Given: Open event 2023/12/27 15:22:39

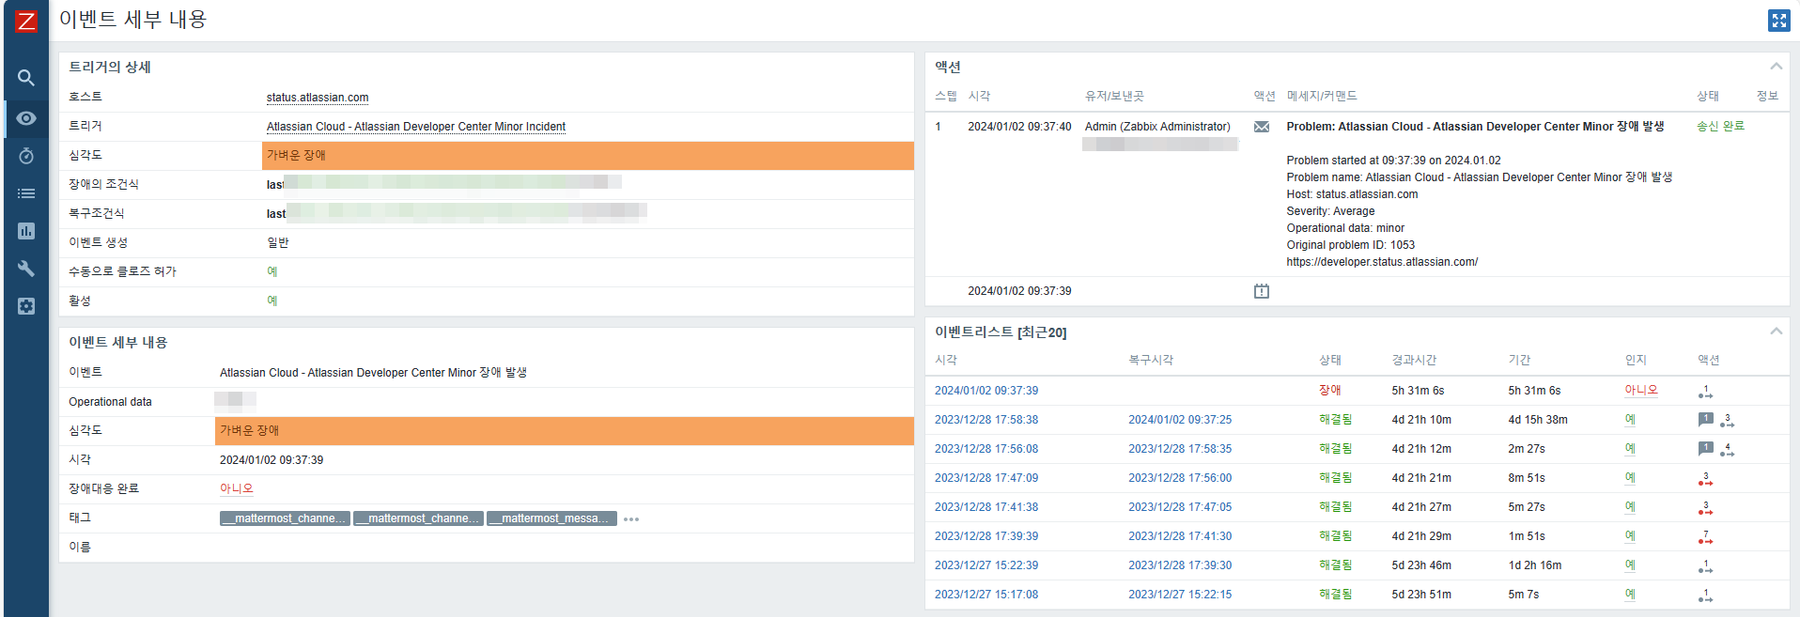Looking at the screenshot, I should pos(986,565).
